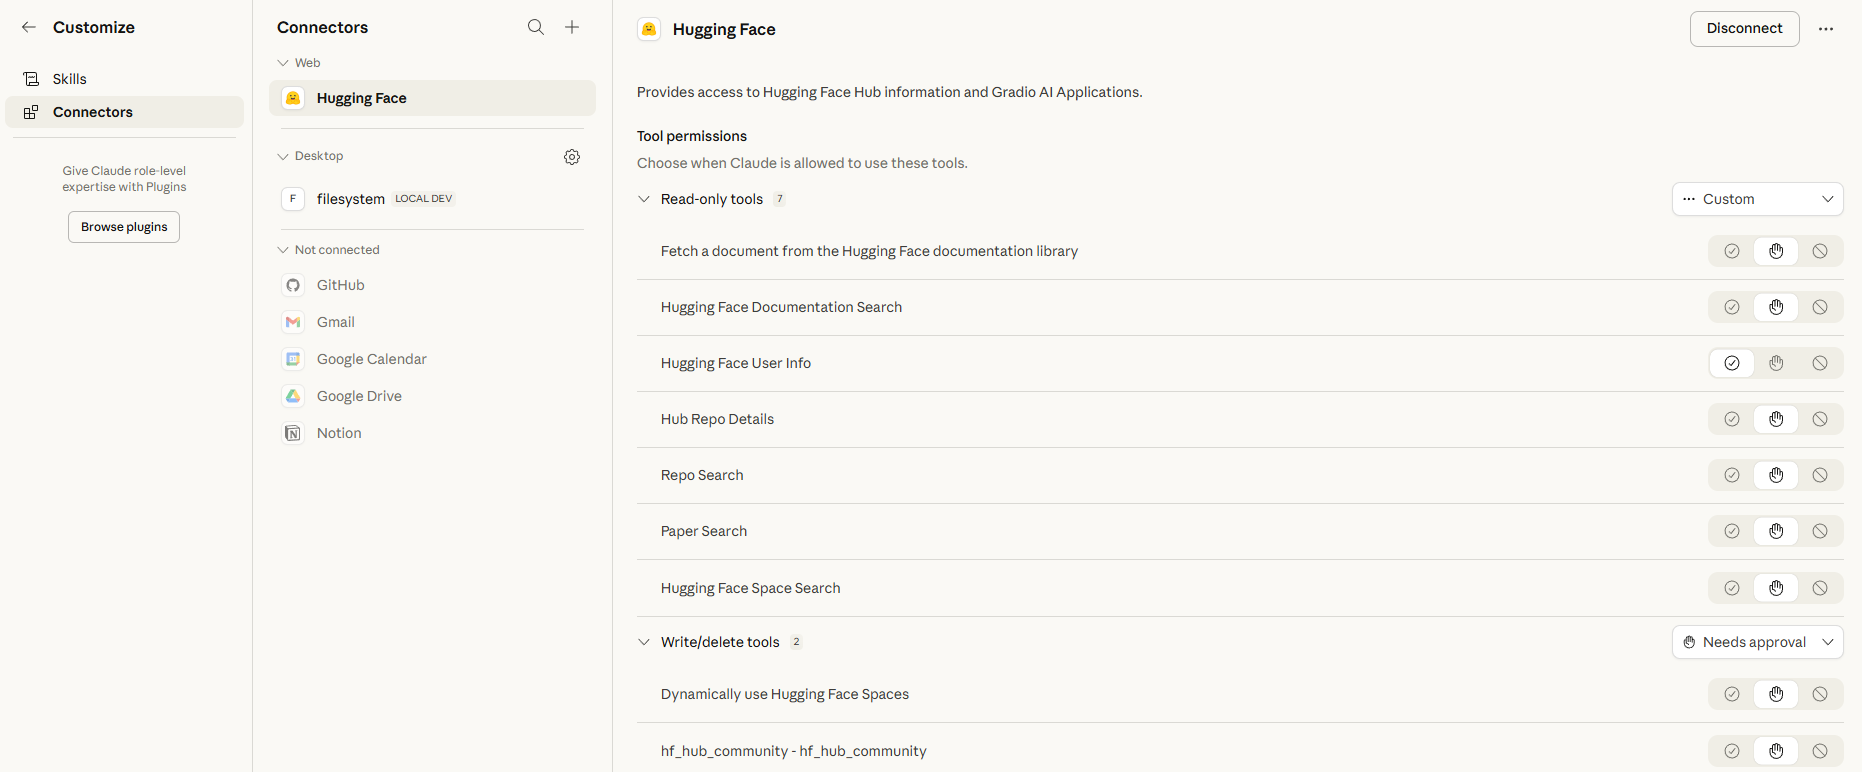Select the Notion connector

[x=338, y=433]
